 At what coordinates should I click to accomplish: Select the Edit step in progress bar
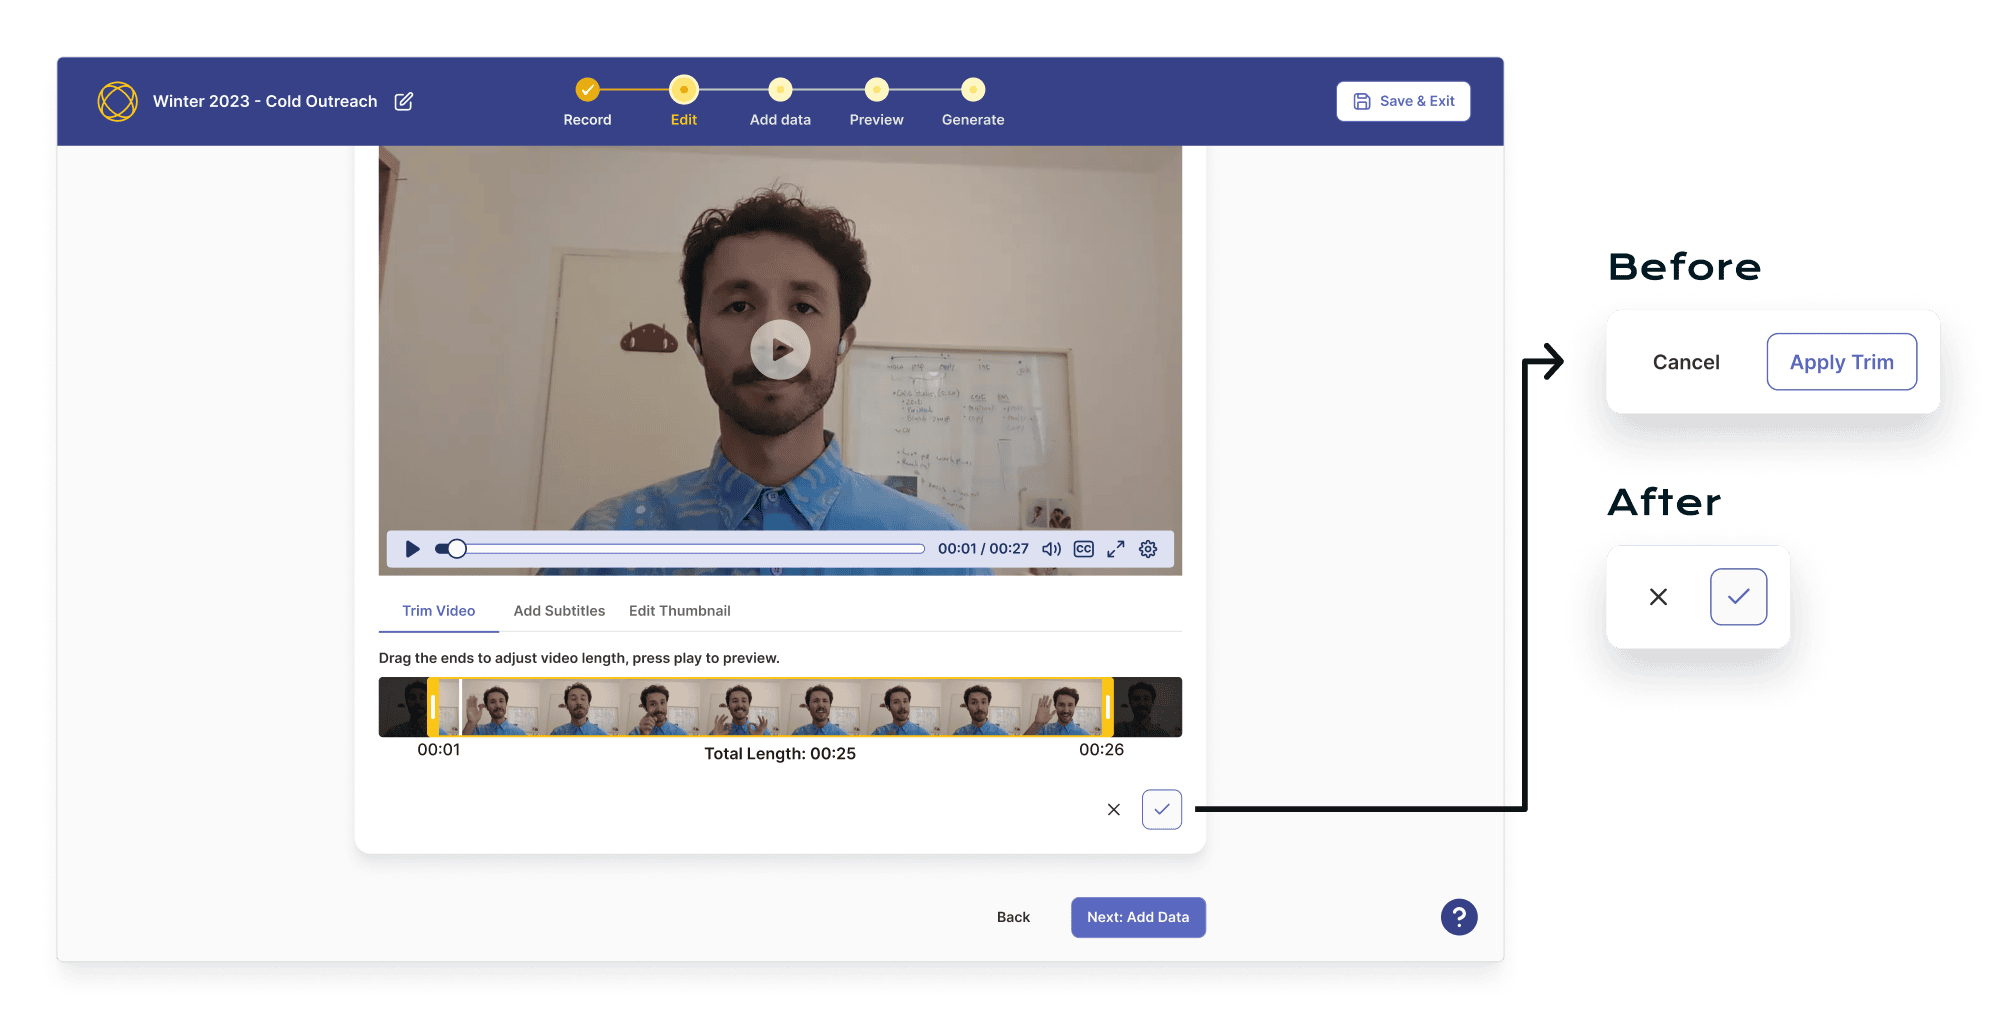pyautogui.click(x=684, y=102)
